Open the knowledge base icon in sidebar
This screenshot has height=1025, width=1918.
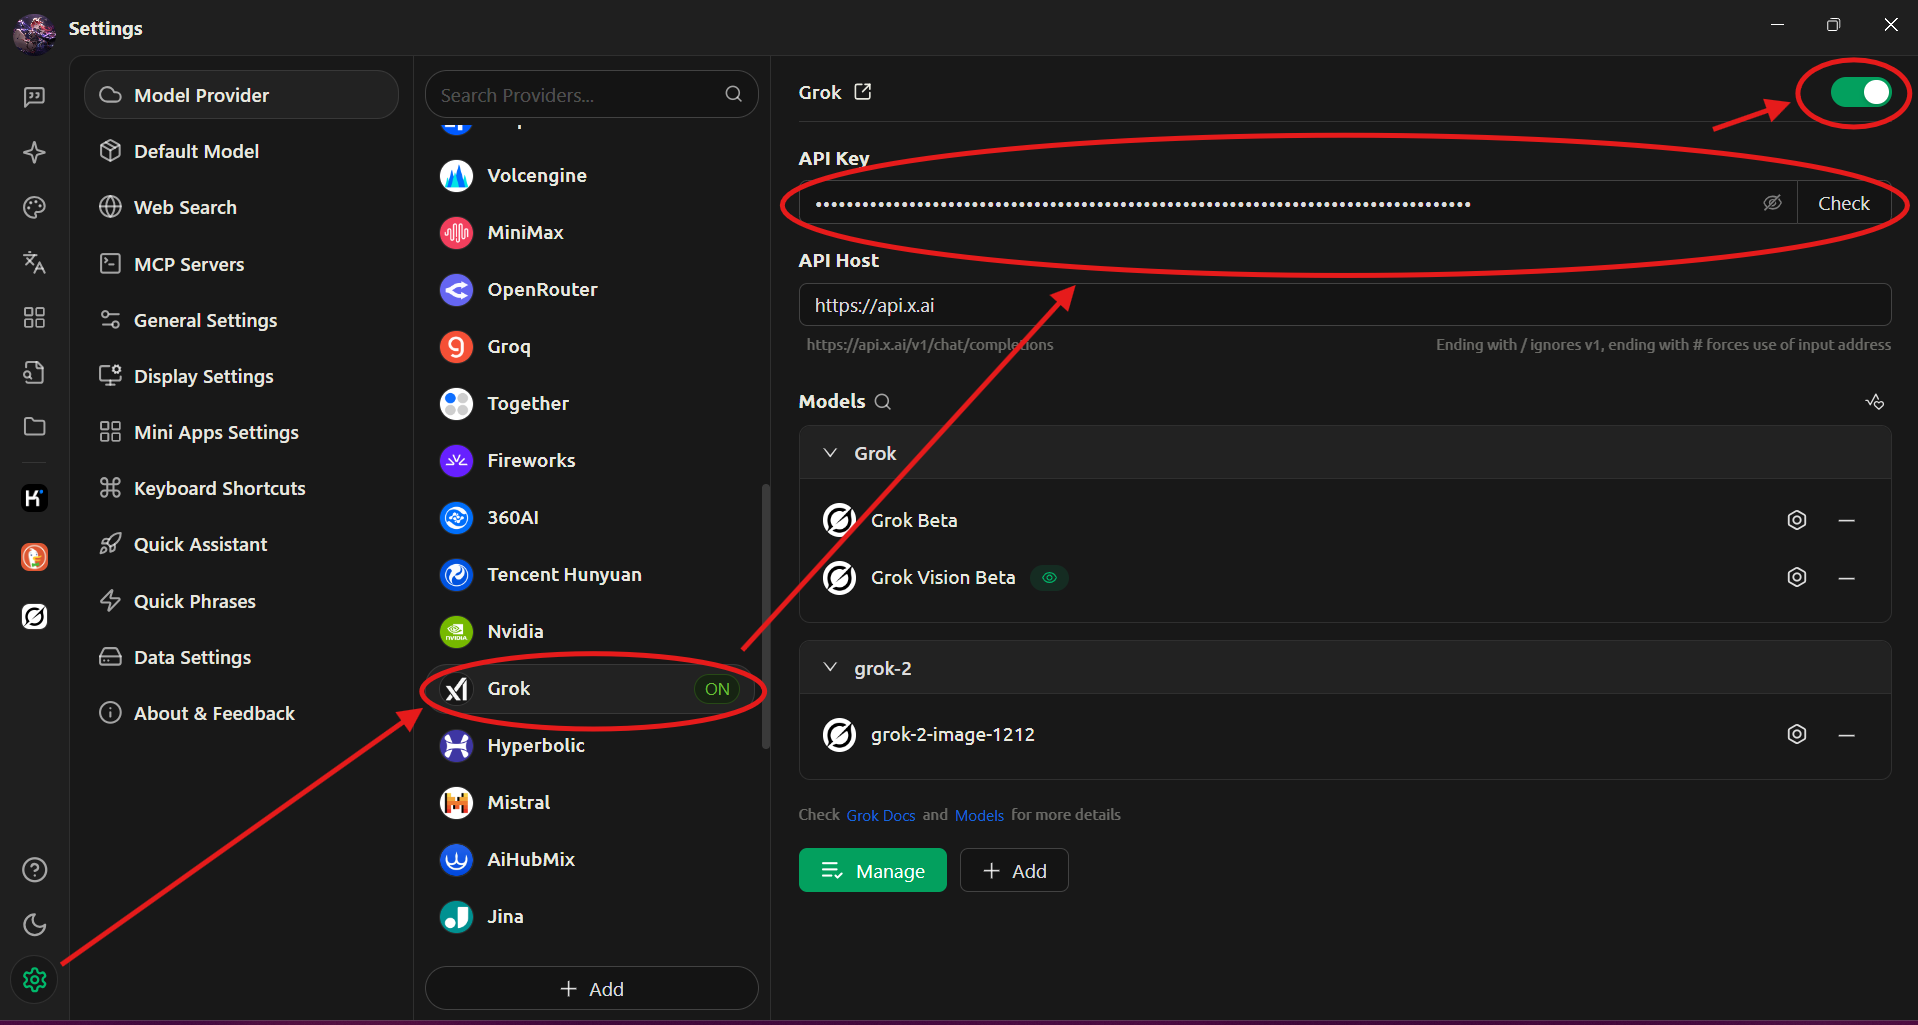[x=34, y=372]
